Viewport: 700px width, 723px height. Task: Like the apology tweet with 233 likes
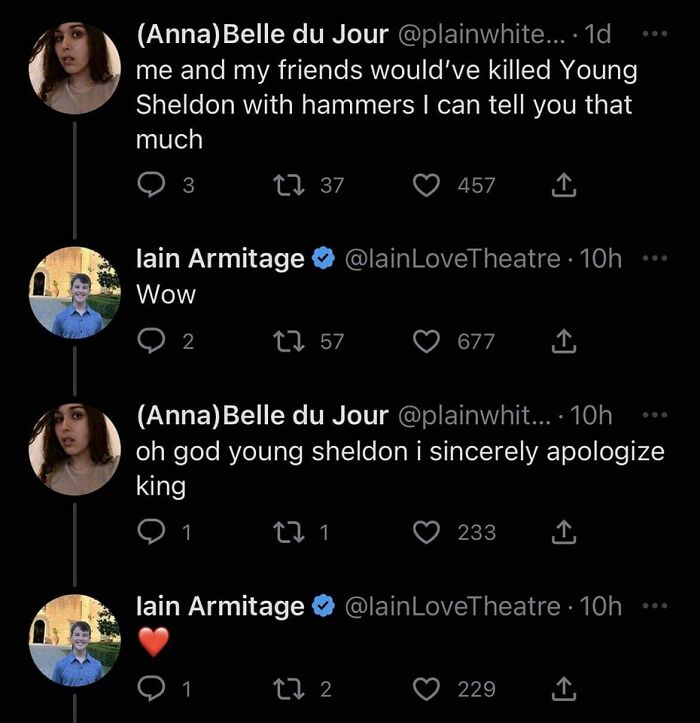(x=429, y=532)
